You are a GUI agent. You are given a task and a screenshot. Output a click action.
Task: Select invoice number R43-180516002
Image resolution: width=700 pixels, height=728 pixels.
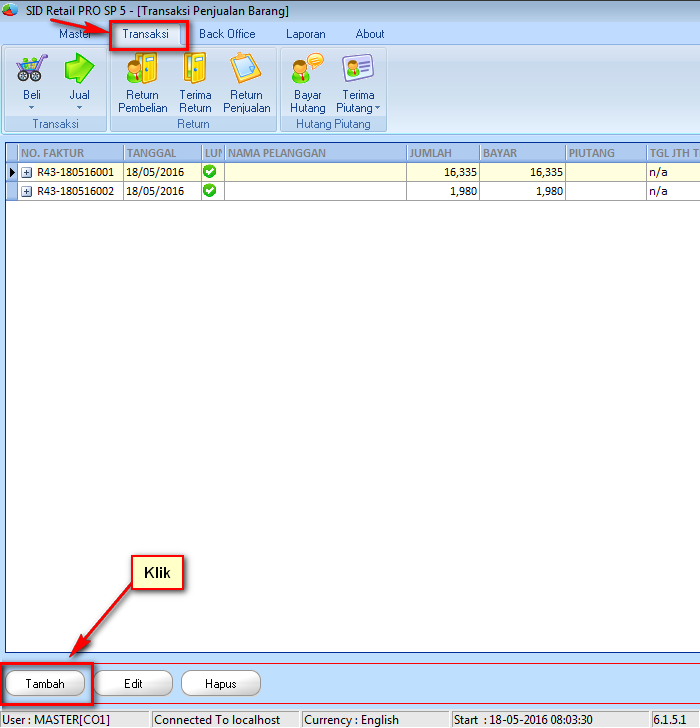click(x=75, y=191)
